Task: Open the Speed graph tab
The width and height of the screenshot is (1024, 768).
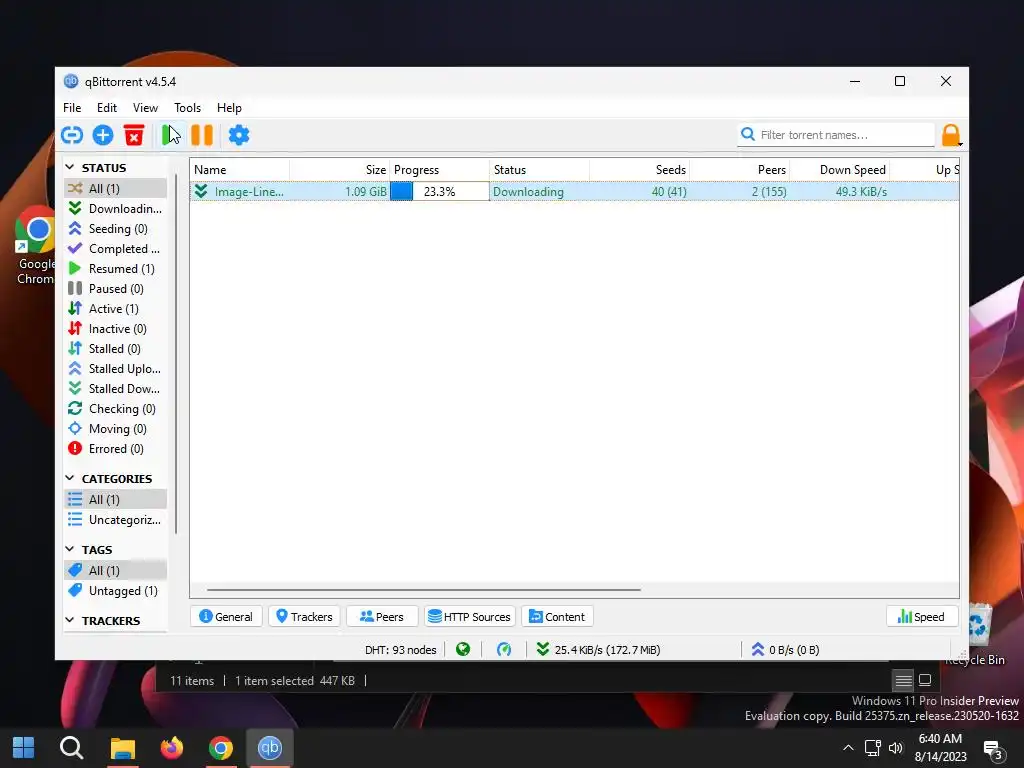Action: [921, 616]
